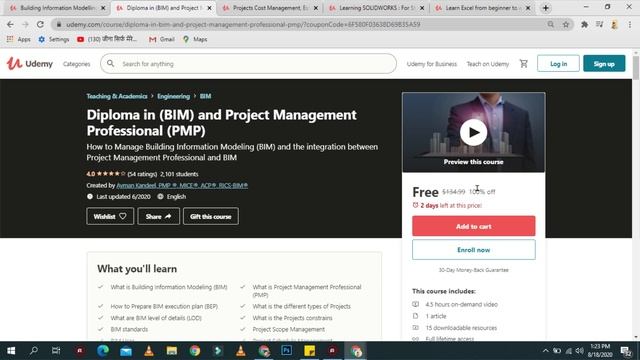Play the course preview video

[473, 132]
